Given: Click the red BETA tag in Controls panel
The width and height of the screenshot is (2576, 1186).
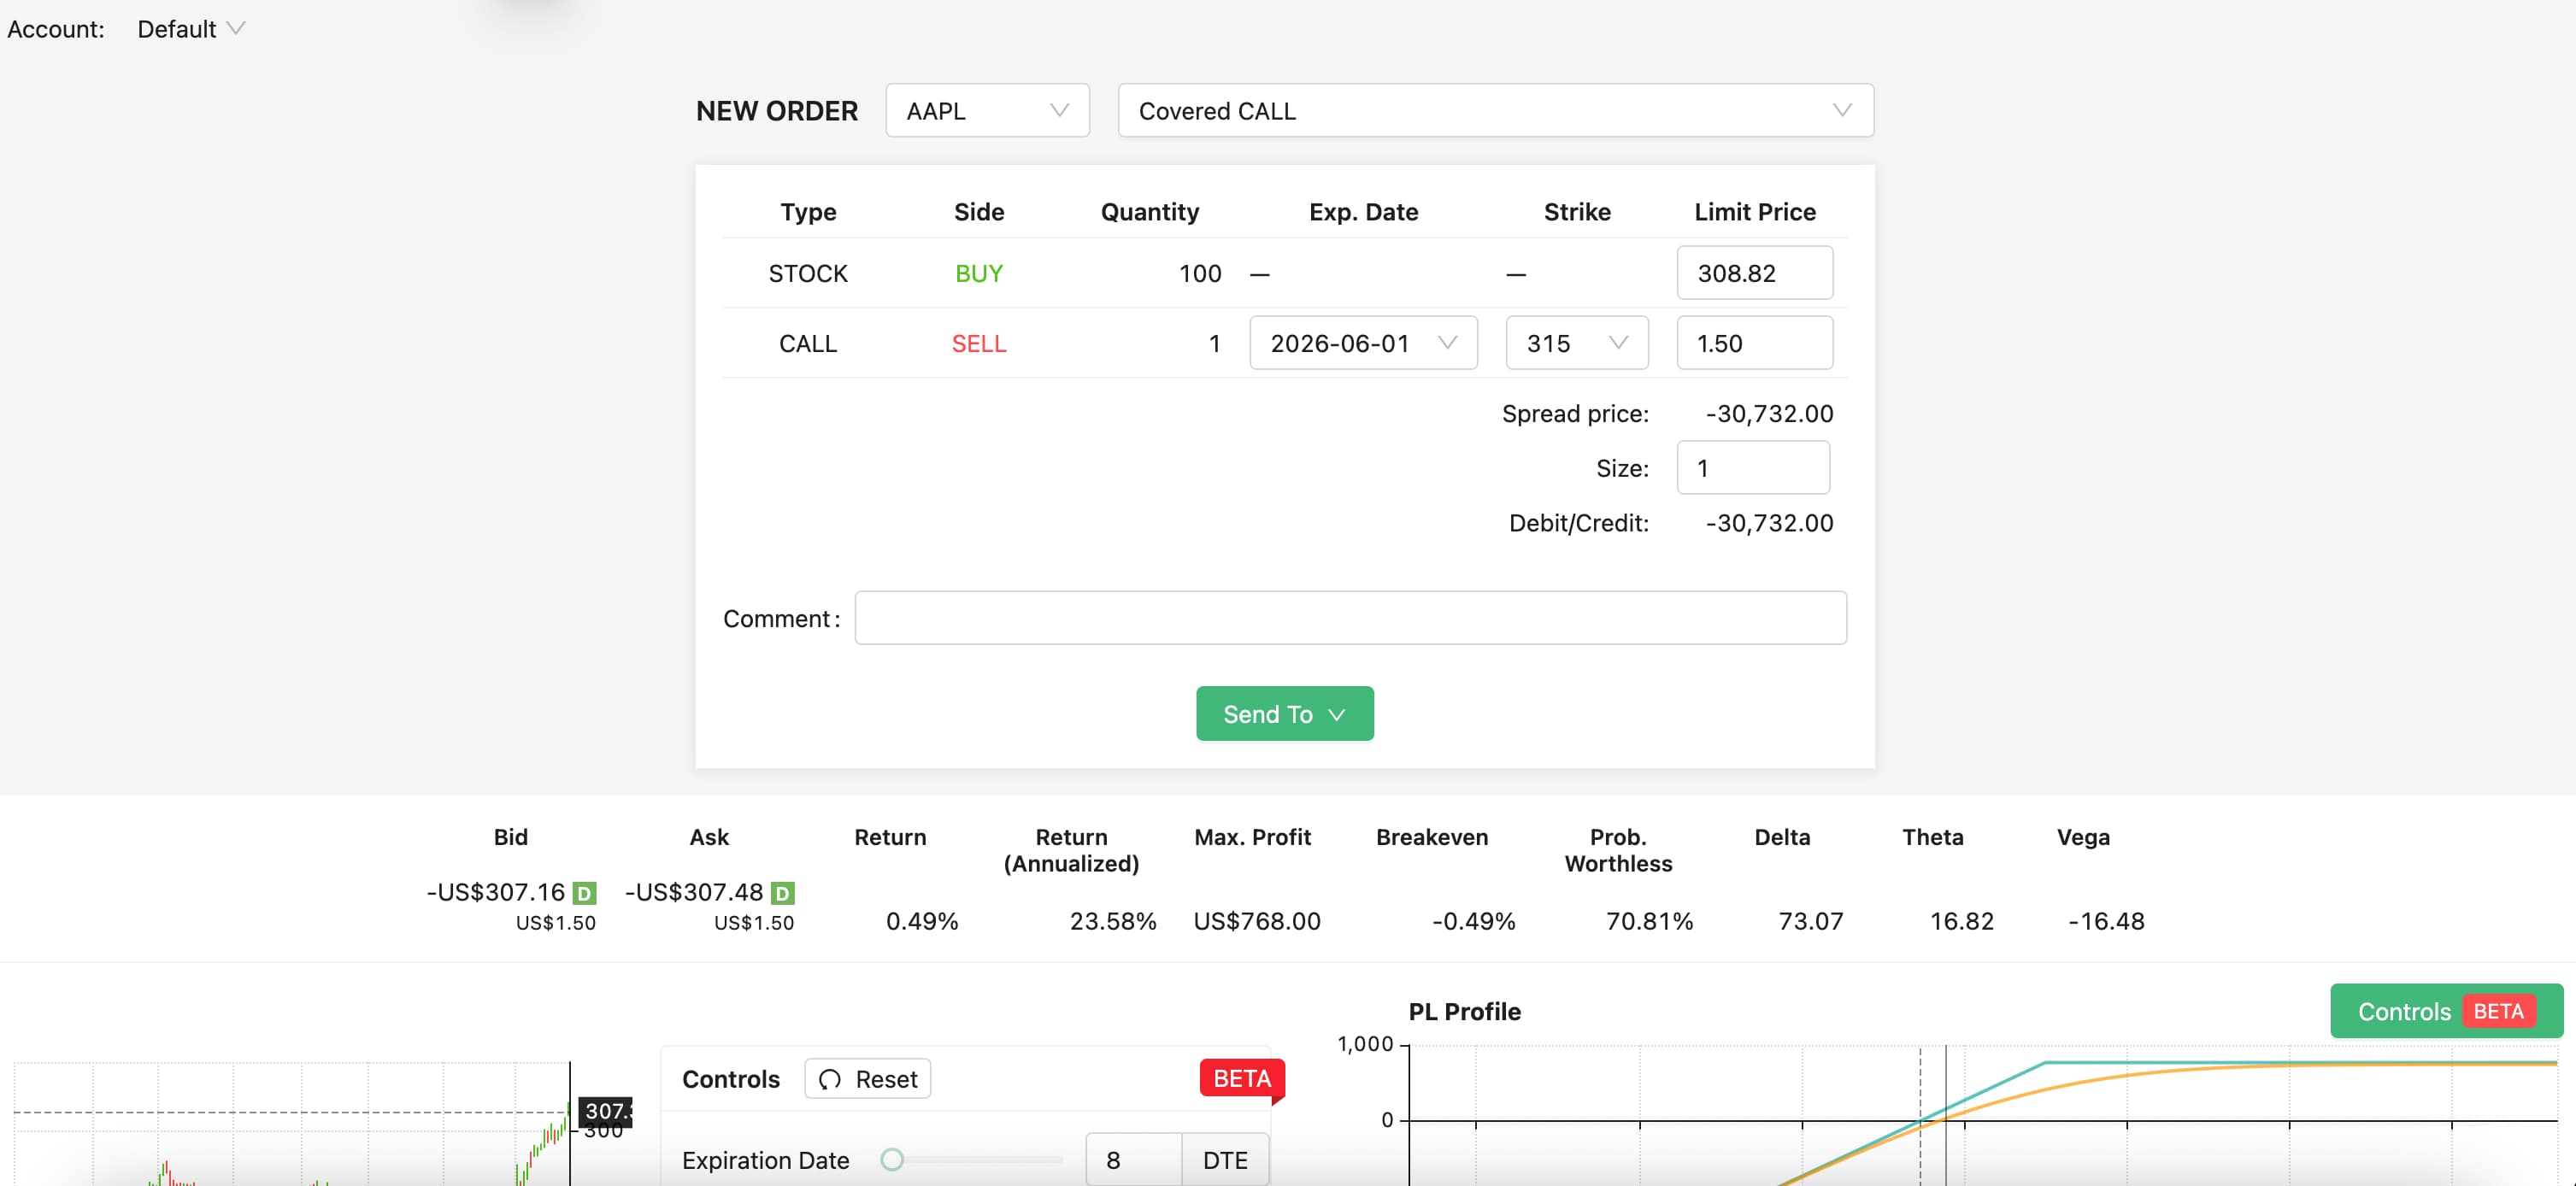Looking at the screenshot, I should pos(1241,1078).
